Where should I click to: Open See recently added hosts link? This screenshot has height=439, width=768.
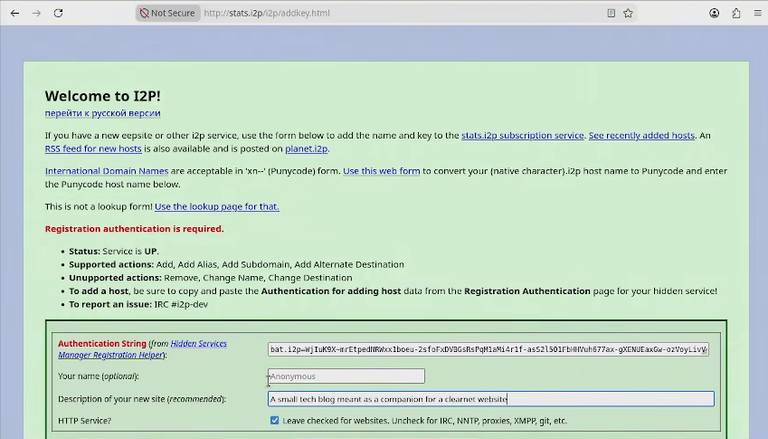642,135
